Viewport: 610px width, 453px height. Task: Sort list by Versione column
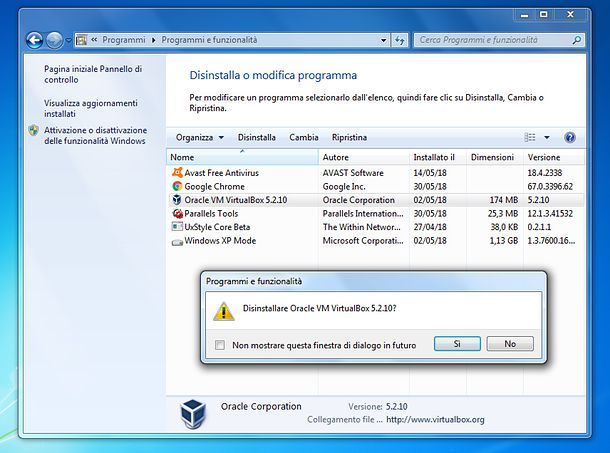[x=554, y=157]
